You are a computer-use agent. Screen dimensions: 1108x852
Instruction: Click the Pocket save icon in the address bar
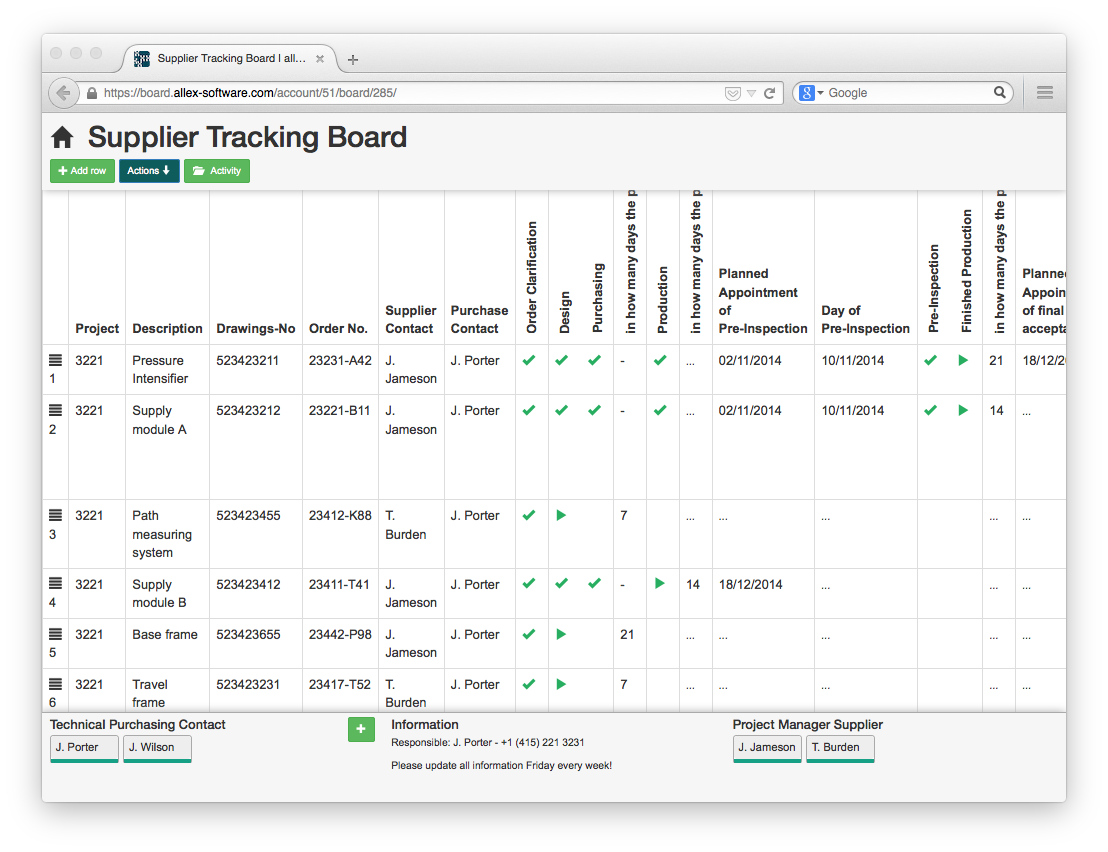(733, 93)
